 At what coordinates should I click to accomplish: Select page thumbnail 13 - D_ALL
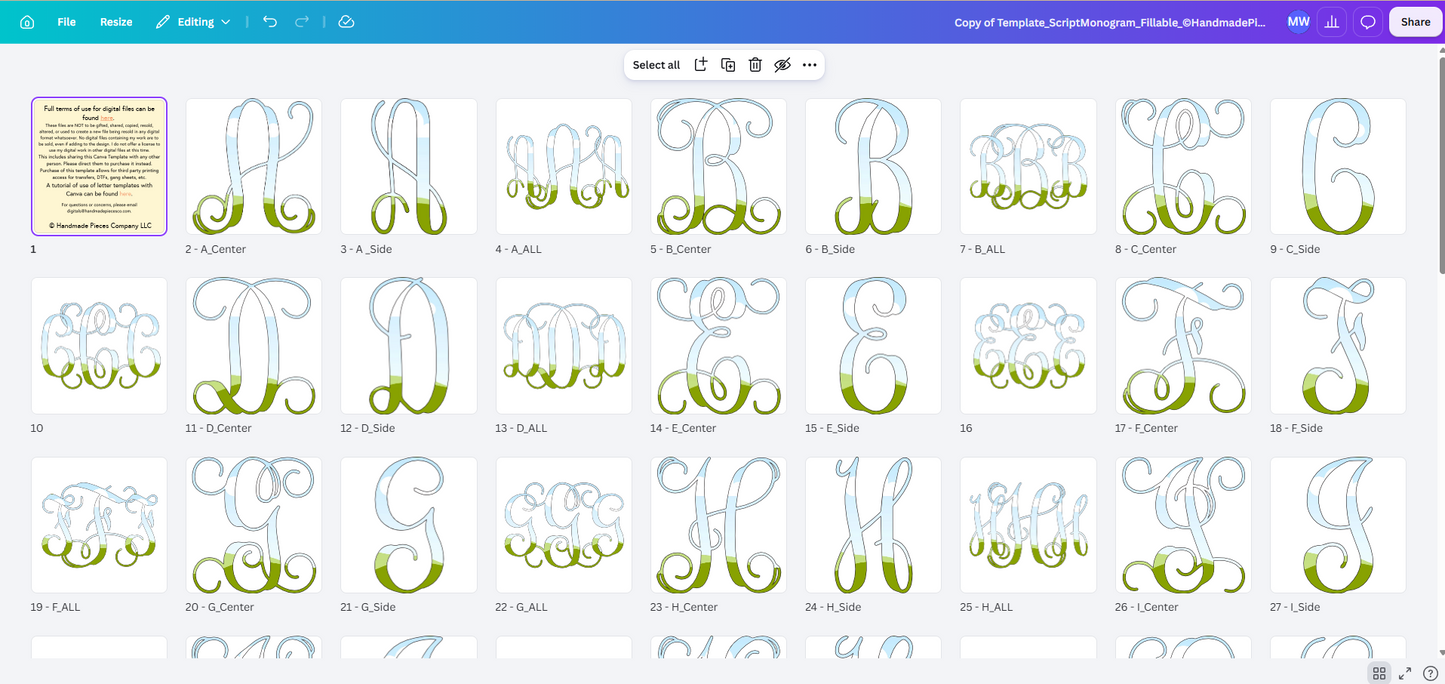(x=564, y=345)
